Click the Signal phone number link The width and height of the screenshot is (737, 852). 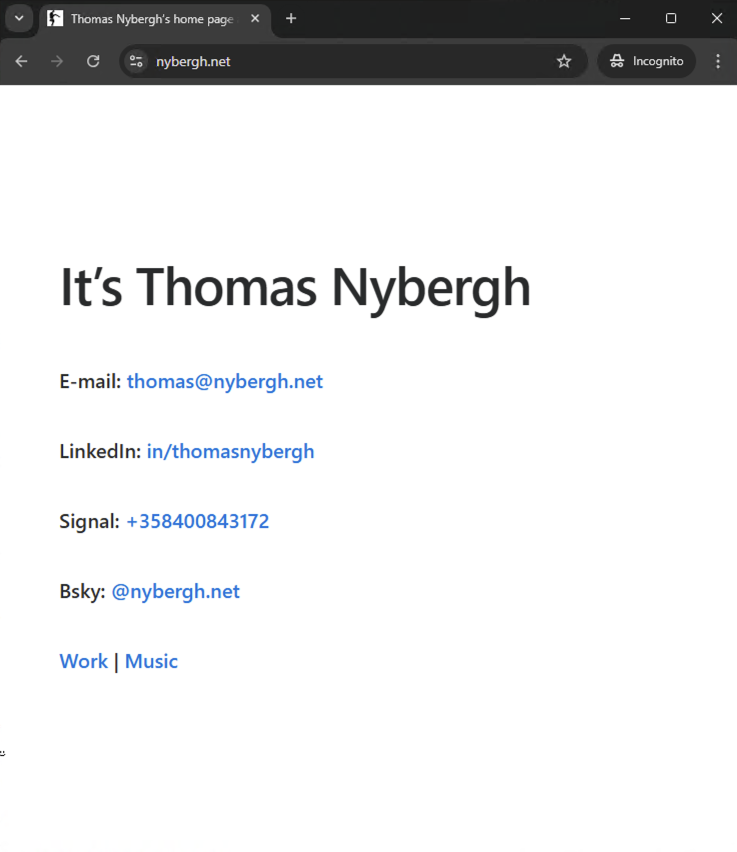coord(197,521)
